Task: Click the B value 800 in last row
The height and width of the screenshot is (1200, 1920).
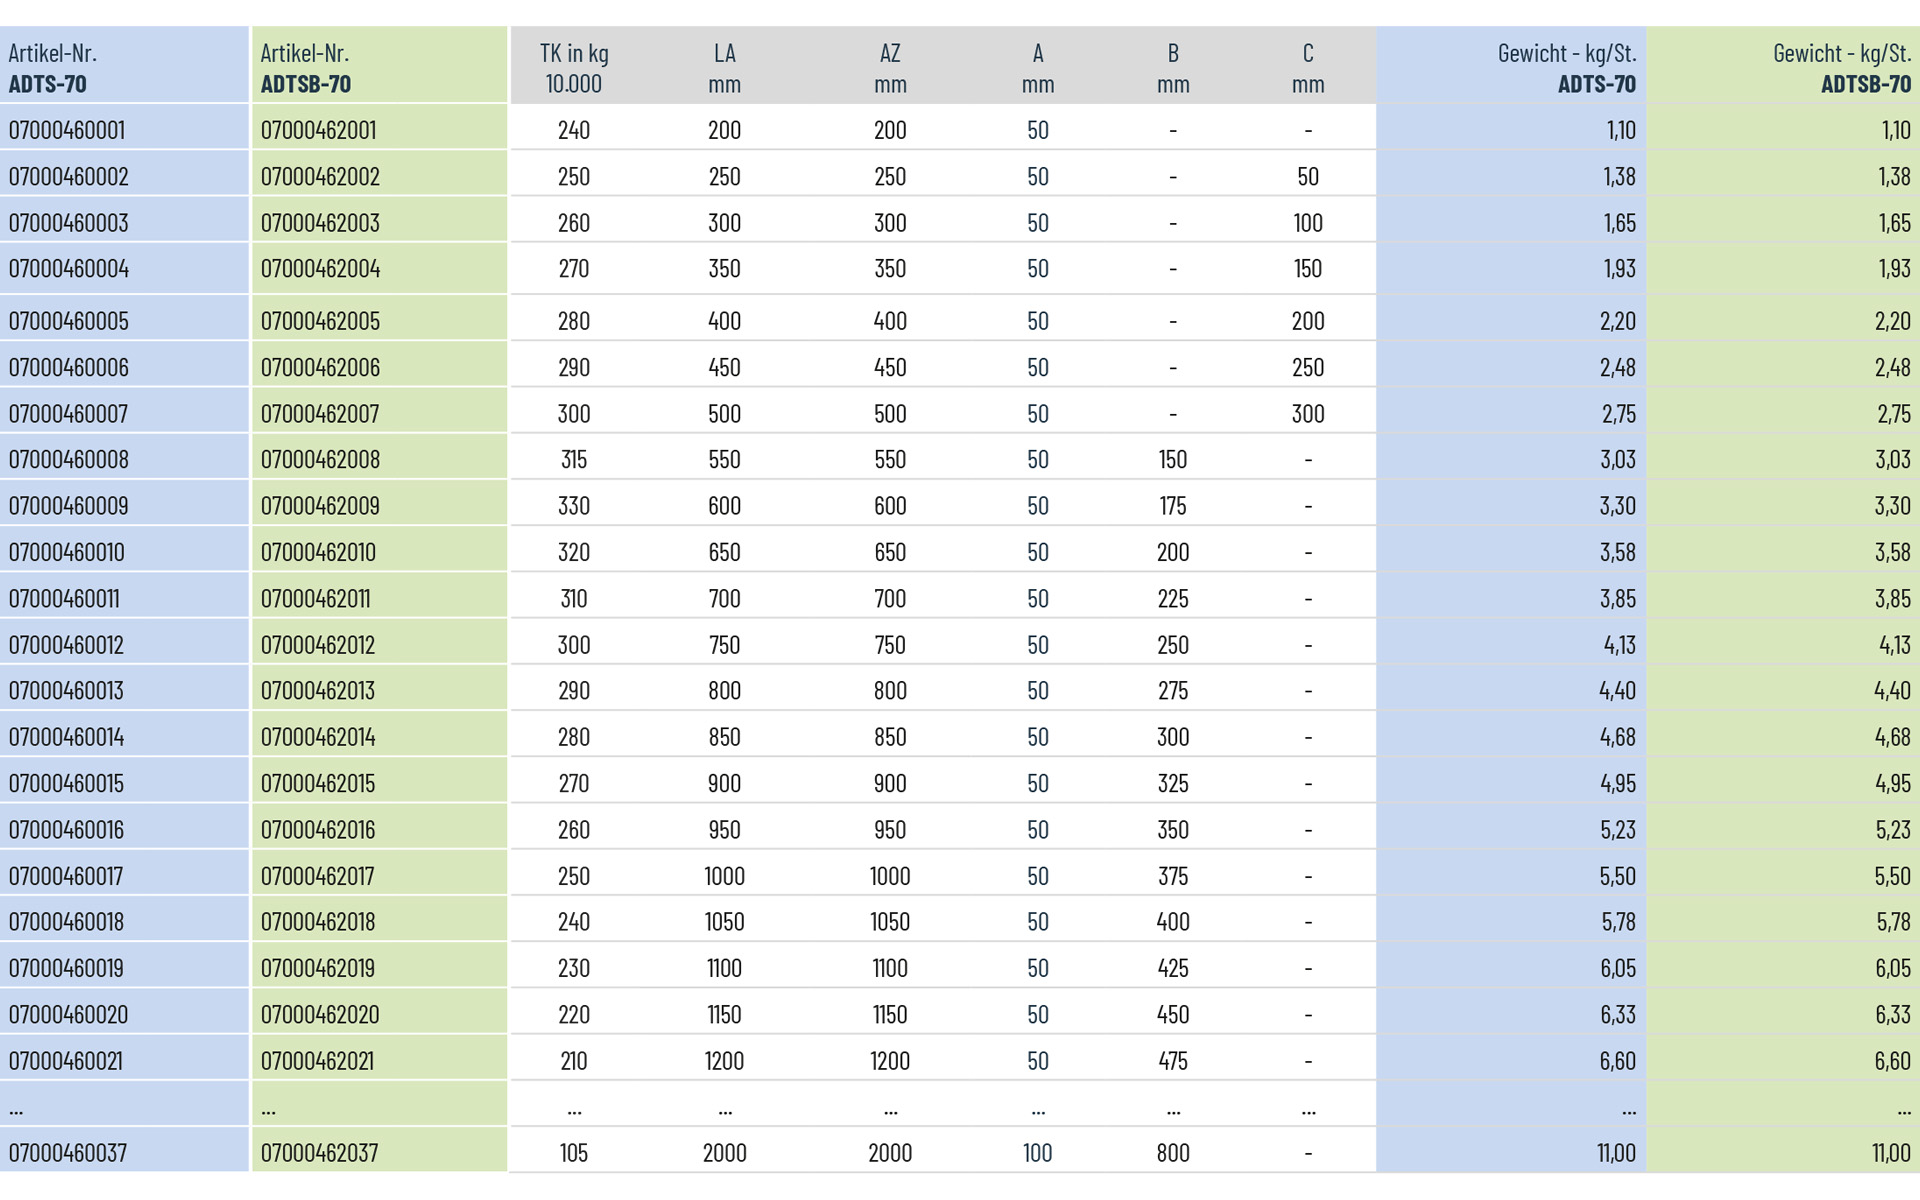Action: click(x=1173, y=1153)
